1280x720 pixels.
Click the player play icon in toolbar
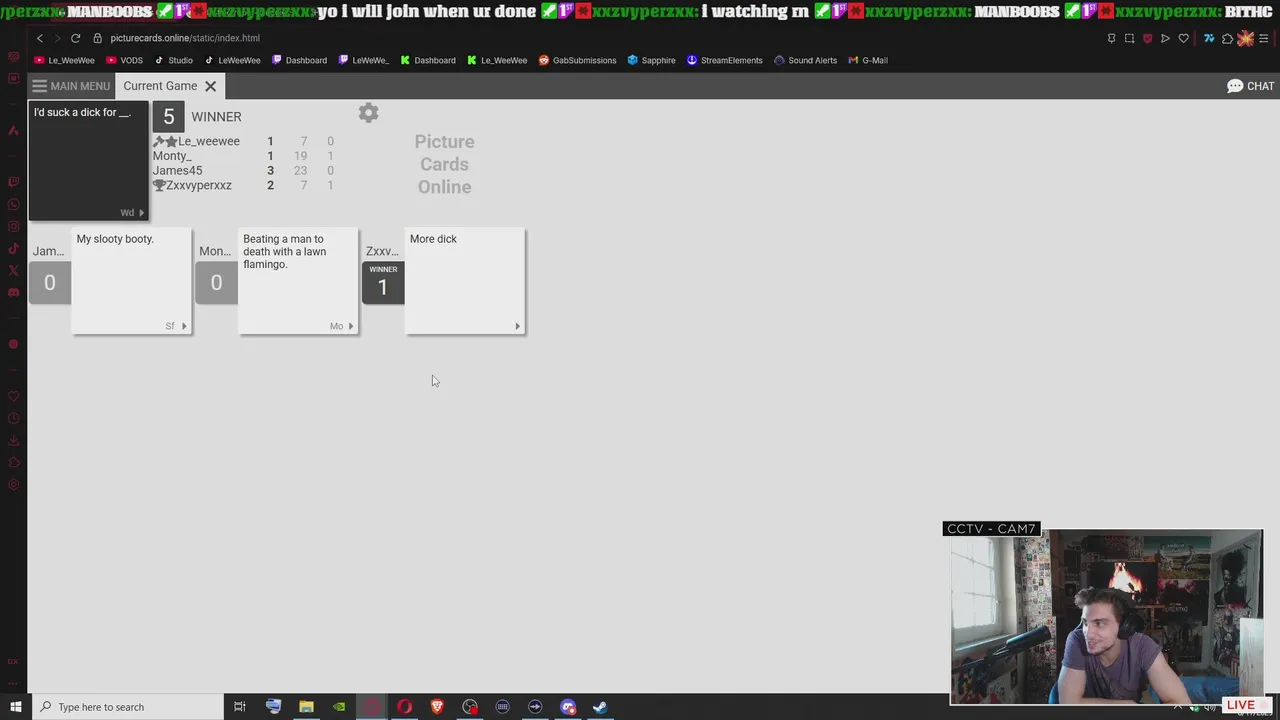1165,38
